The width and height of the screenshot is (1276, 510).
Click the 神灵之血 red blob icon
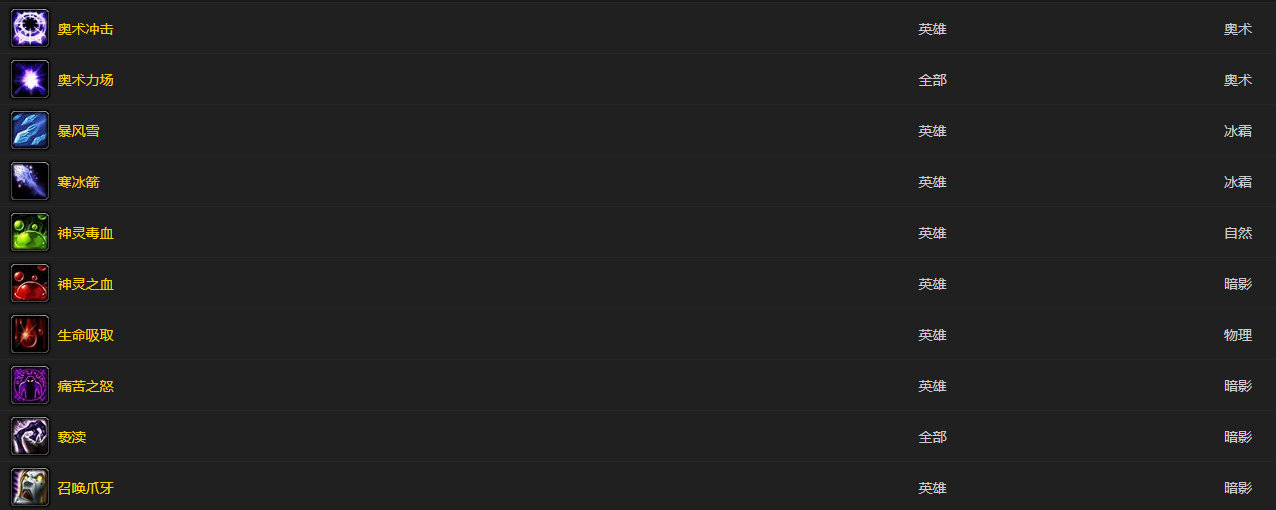[x=30, y=283]
